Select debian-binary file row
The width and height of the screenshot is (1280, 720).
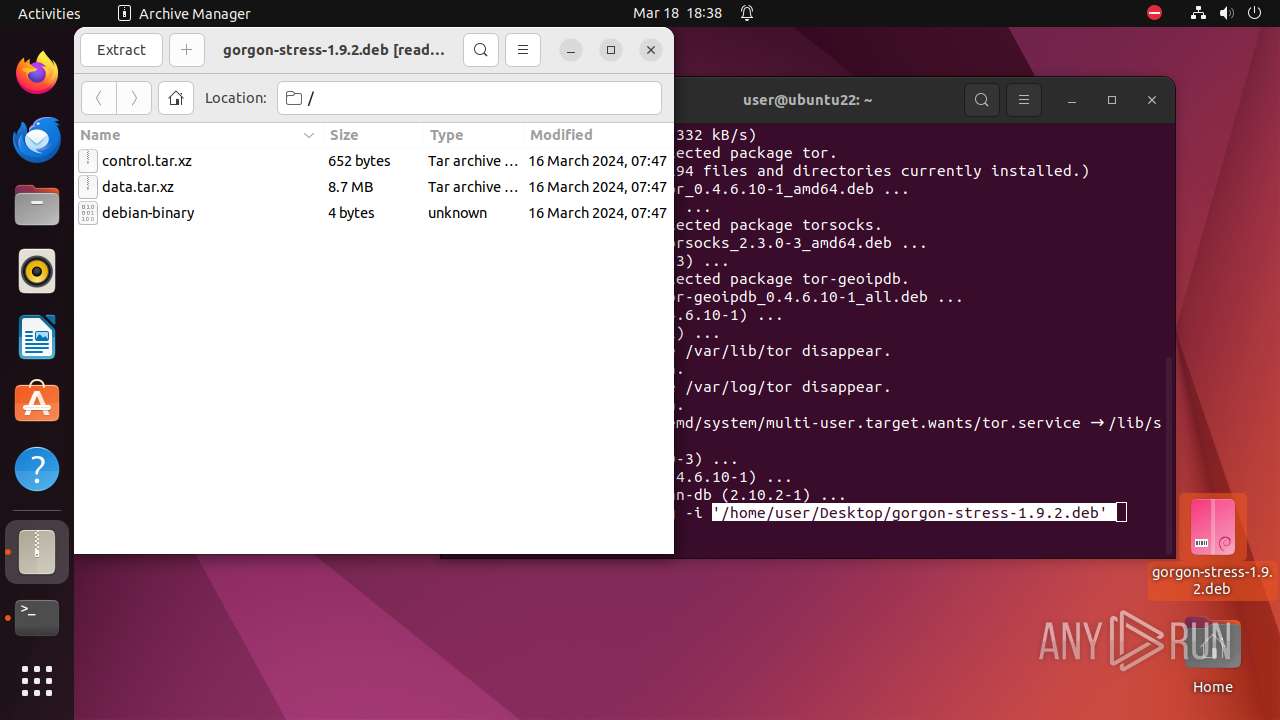[373, 213]
